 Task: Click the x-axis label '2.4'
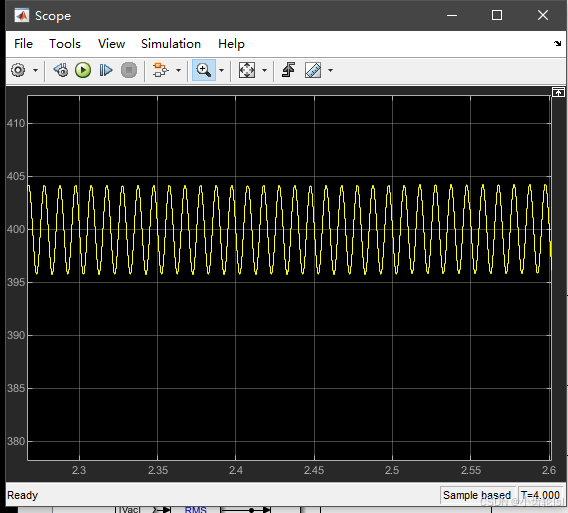pyautogui.click(x=236, y=470)
